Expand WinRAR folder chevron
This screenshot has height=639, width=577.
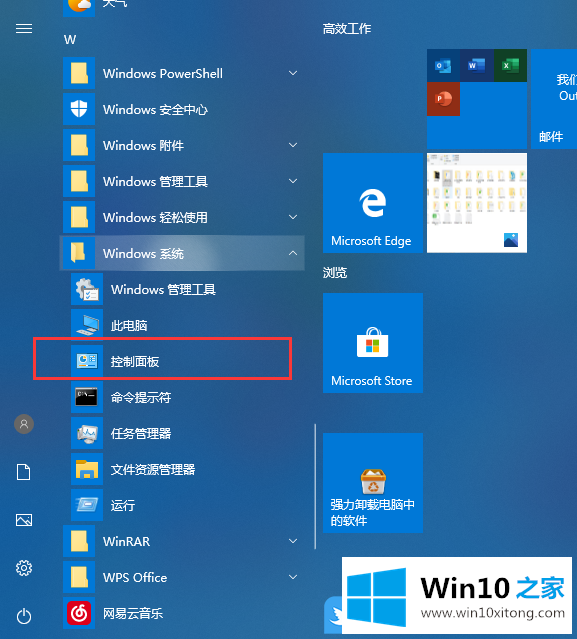(x=293, y=541)
